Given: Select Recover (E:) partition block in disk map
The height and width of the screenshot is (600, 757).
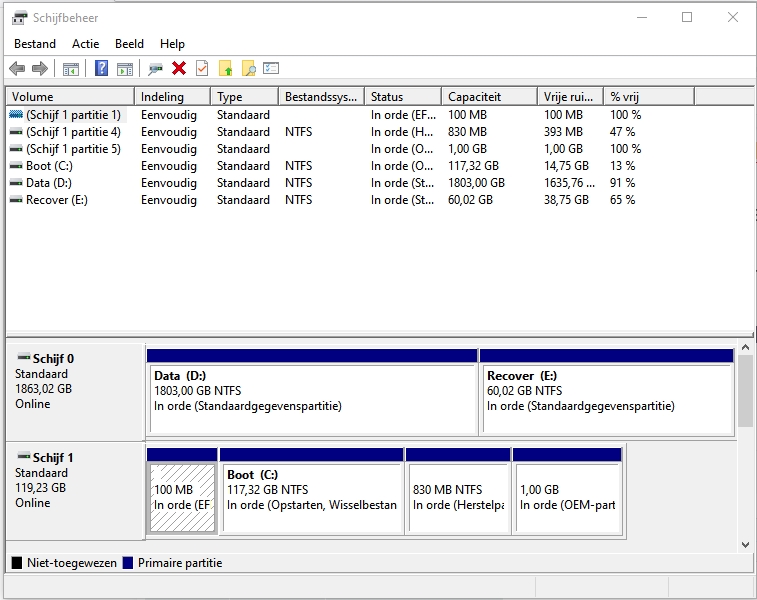Looking at the screenshot, I should pyautogui.click(x=607, y=397).
